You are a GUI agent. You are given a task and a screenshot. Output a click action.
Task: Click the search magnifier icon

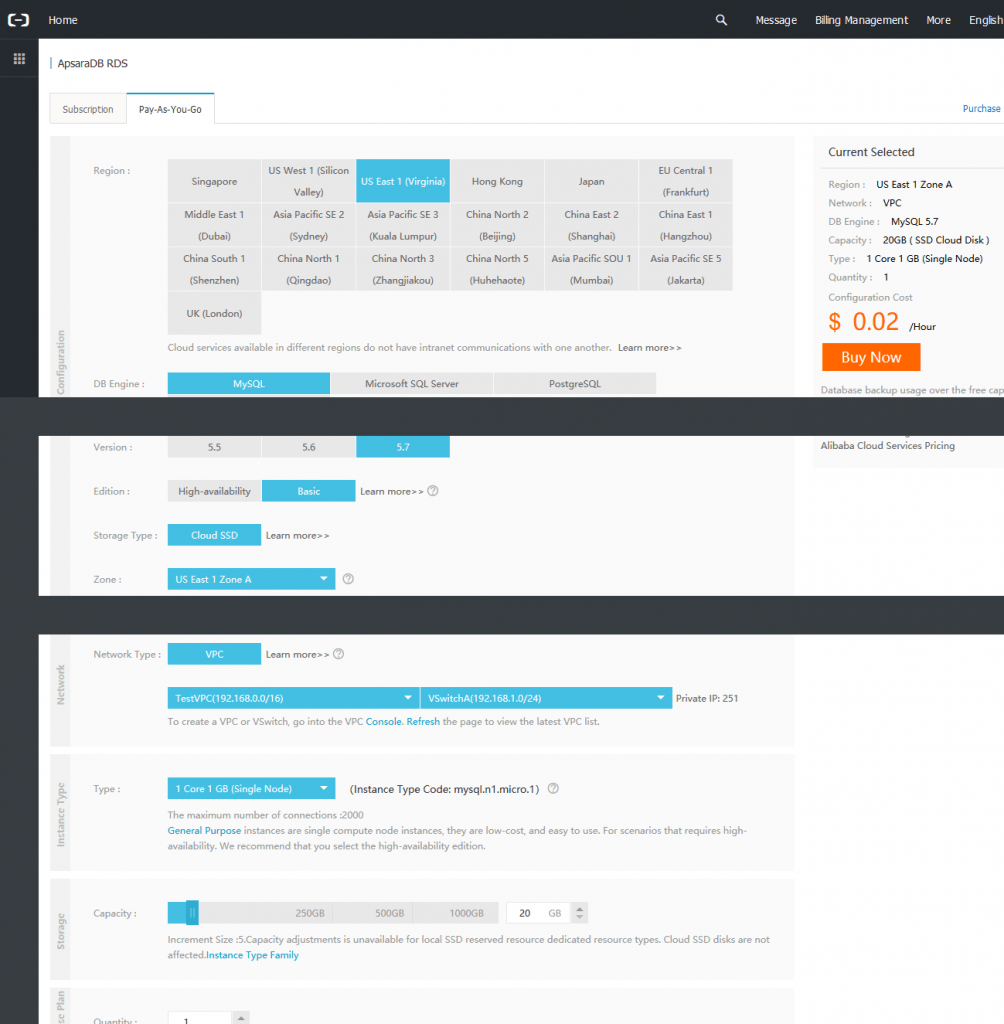coord(721,19)
